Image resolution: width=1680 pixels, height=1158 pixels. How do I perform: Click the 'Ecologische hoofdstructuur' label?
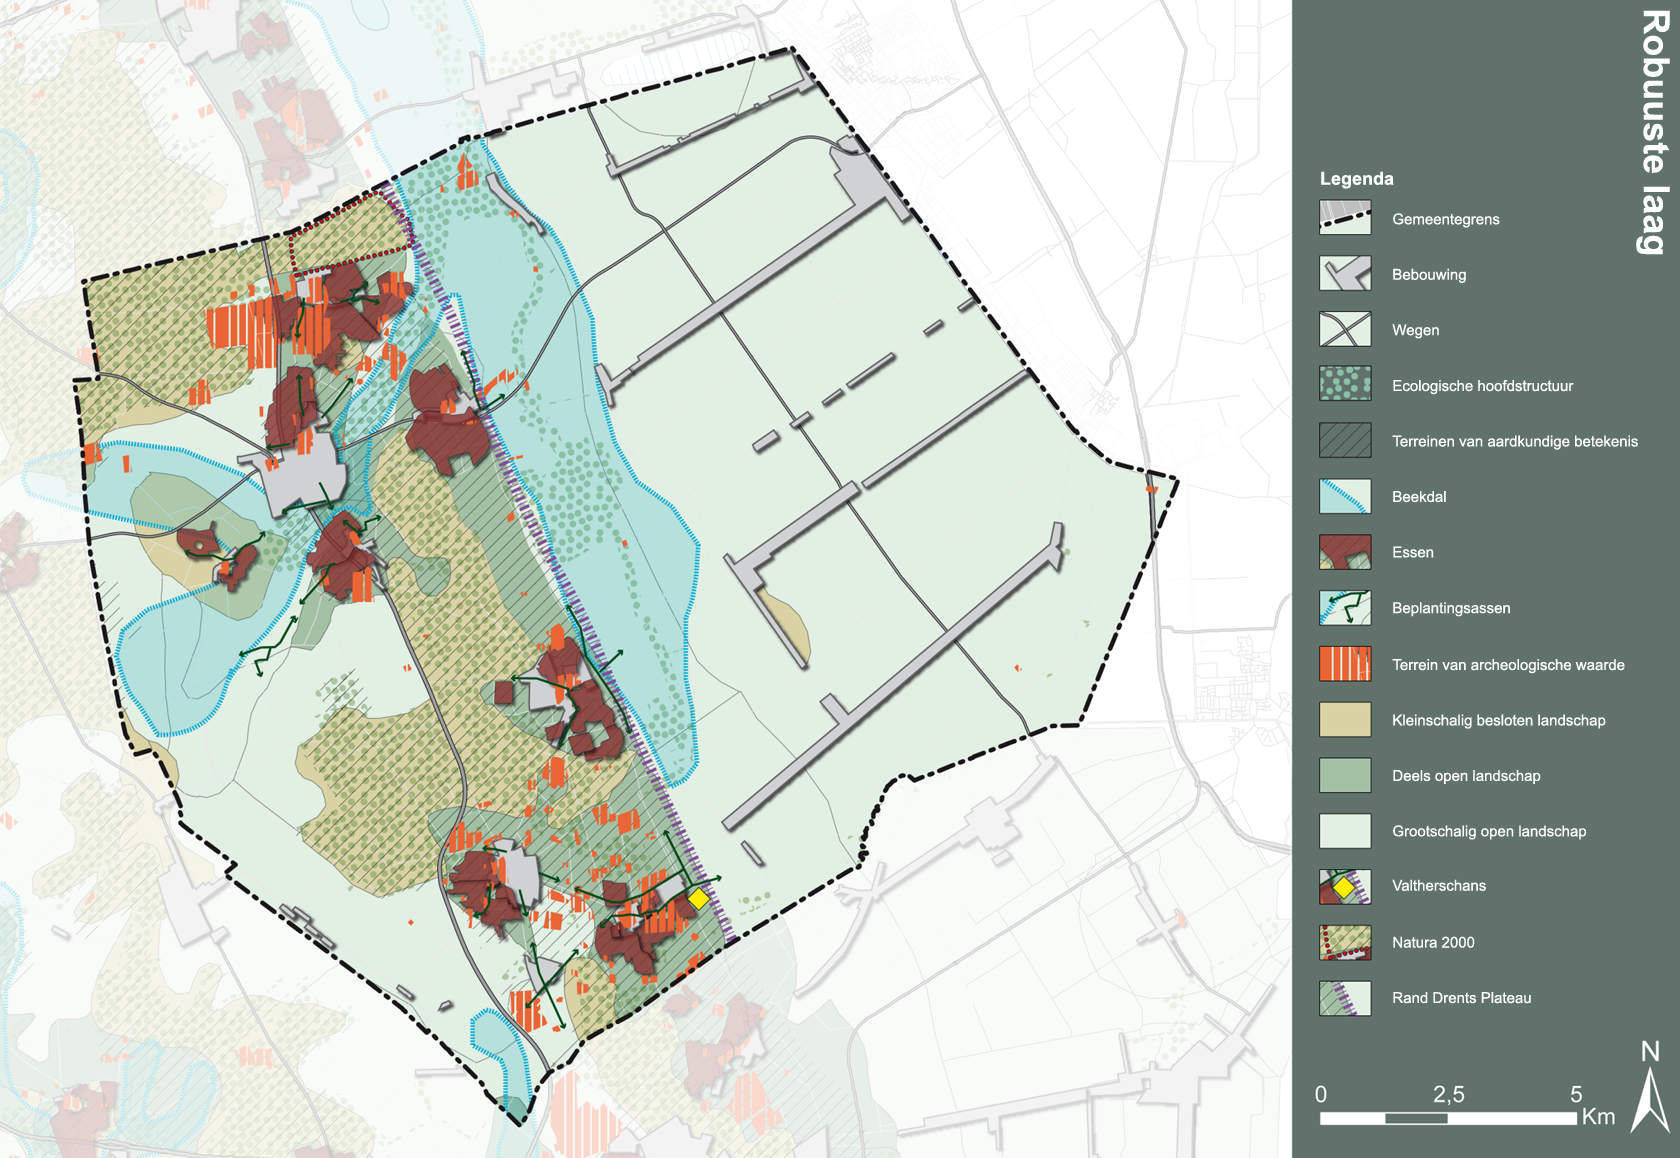1482,386
